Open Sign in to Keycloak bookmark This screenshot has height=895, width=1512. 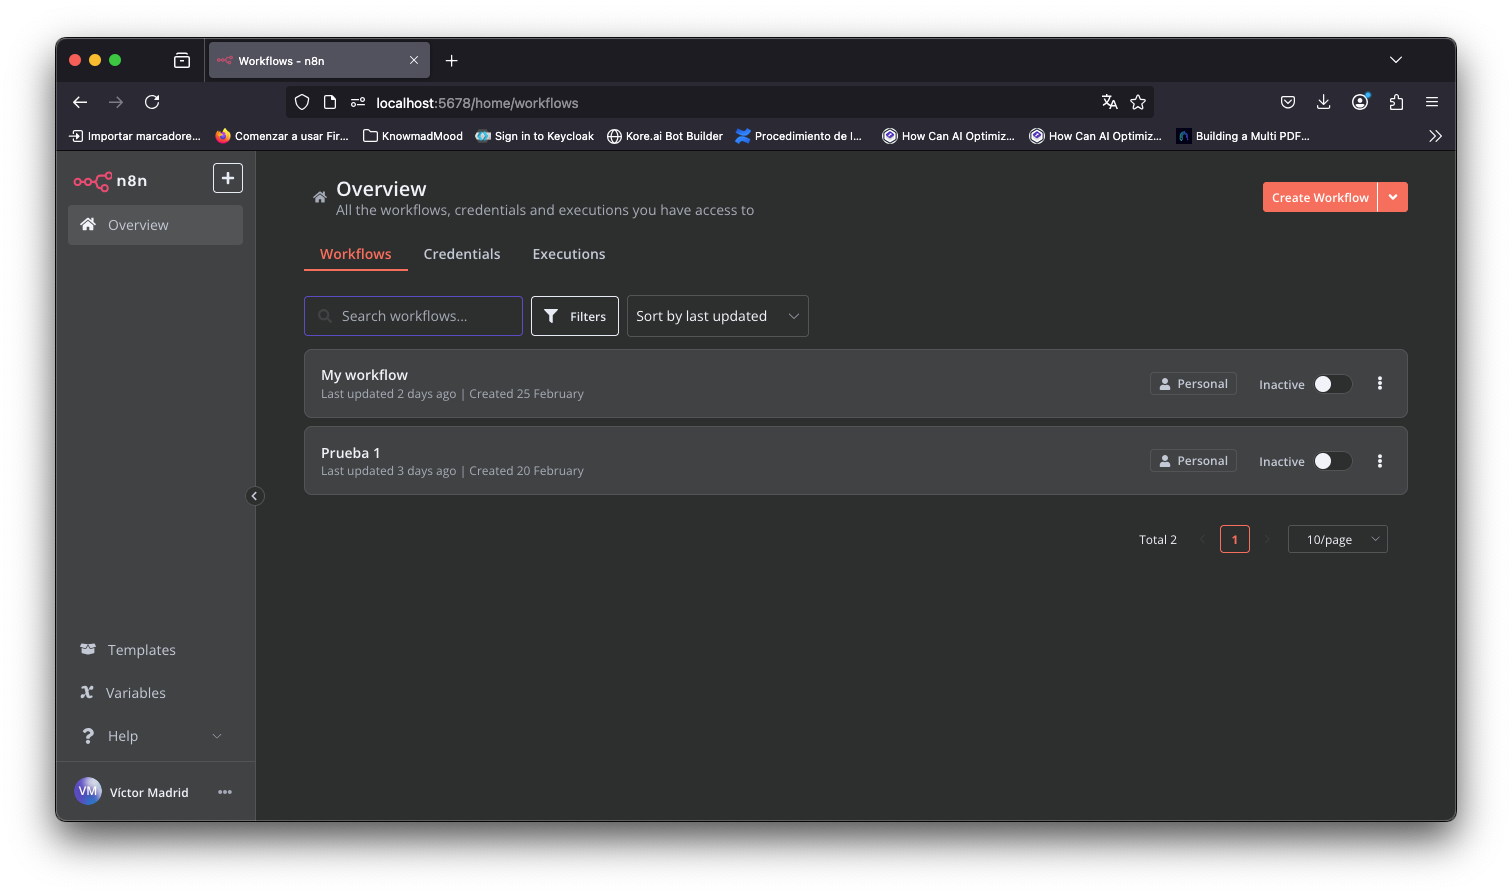(x=534, y=136)
